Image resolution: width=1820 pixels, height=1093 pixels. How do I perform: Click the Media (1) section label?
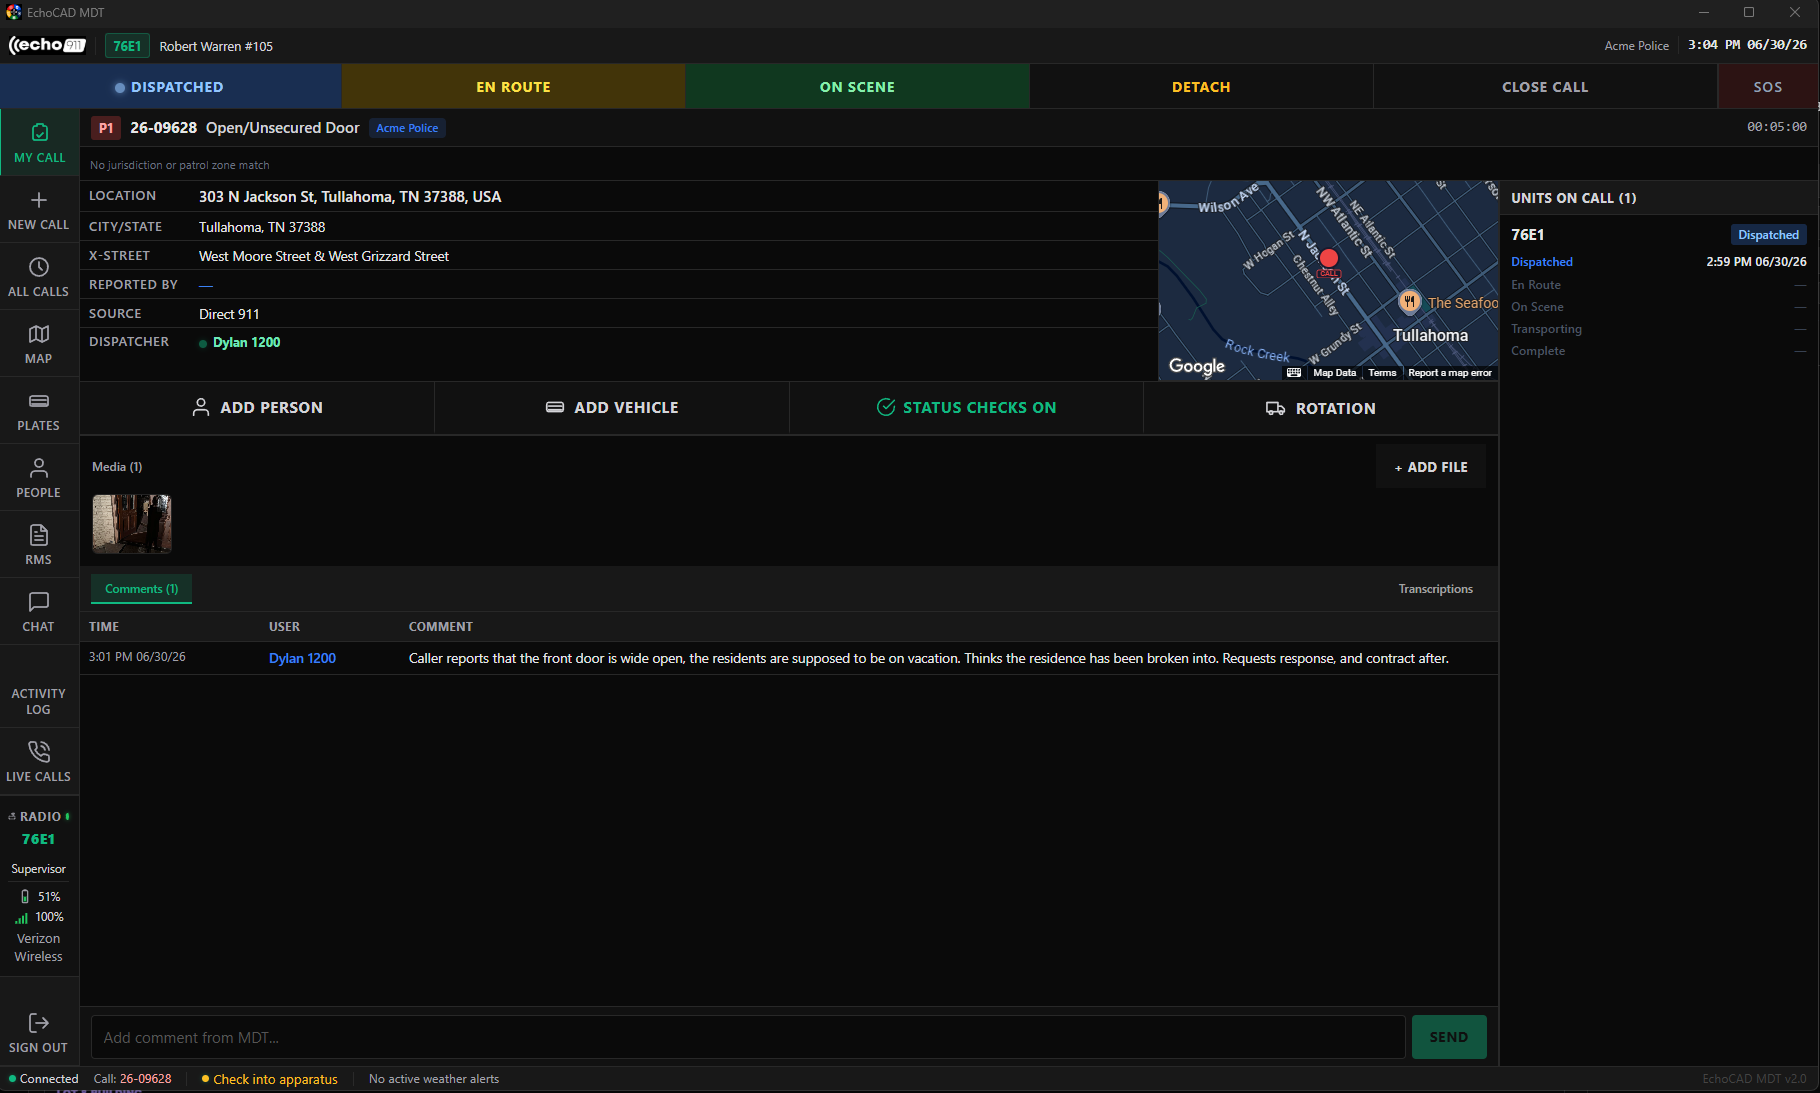[x=117, y=467]
